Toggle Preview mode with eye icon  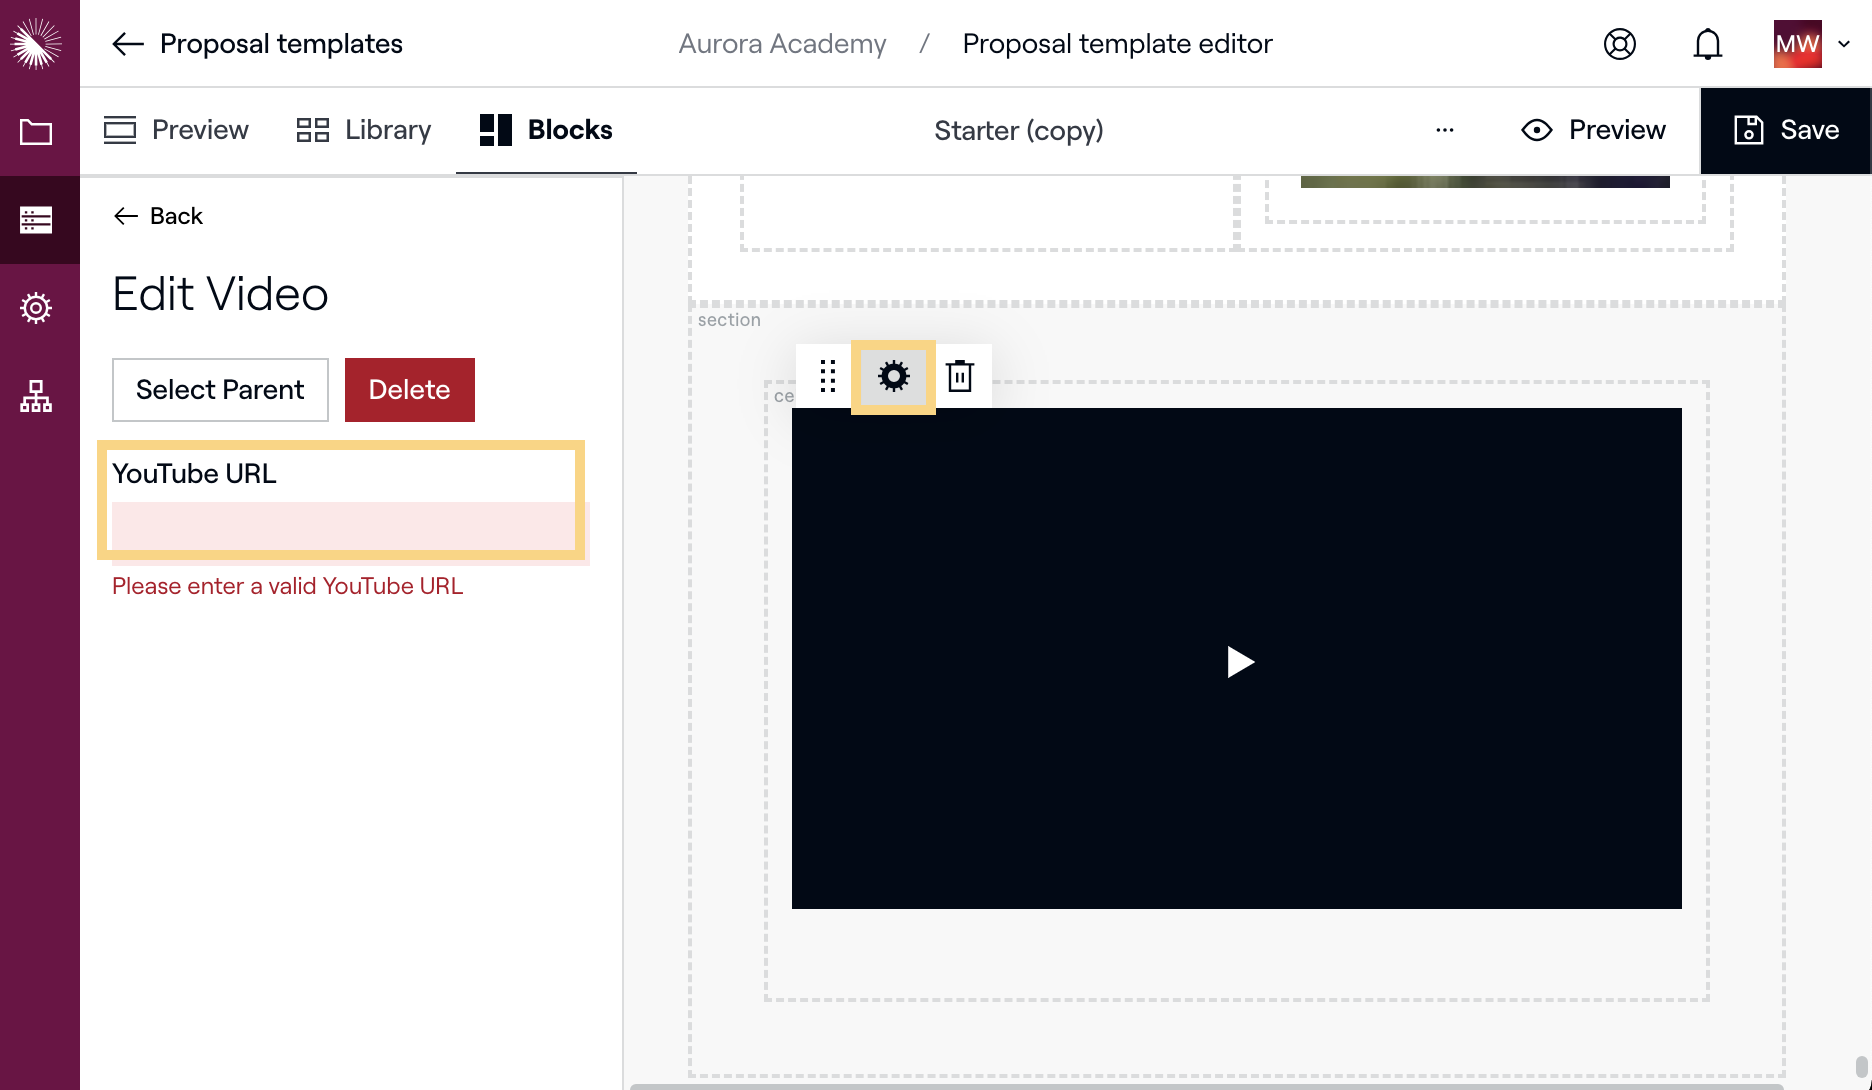tap(1593, 130)
